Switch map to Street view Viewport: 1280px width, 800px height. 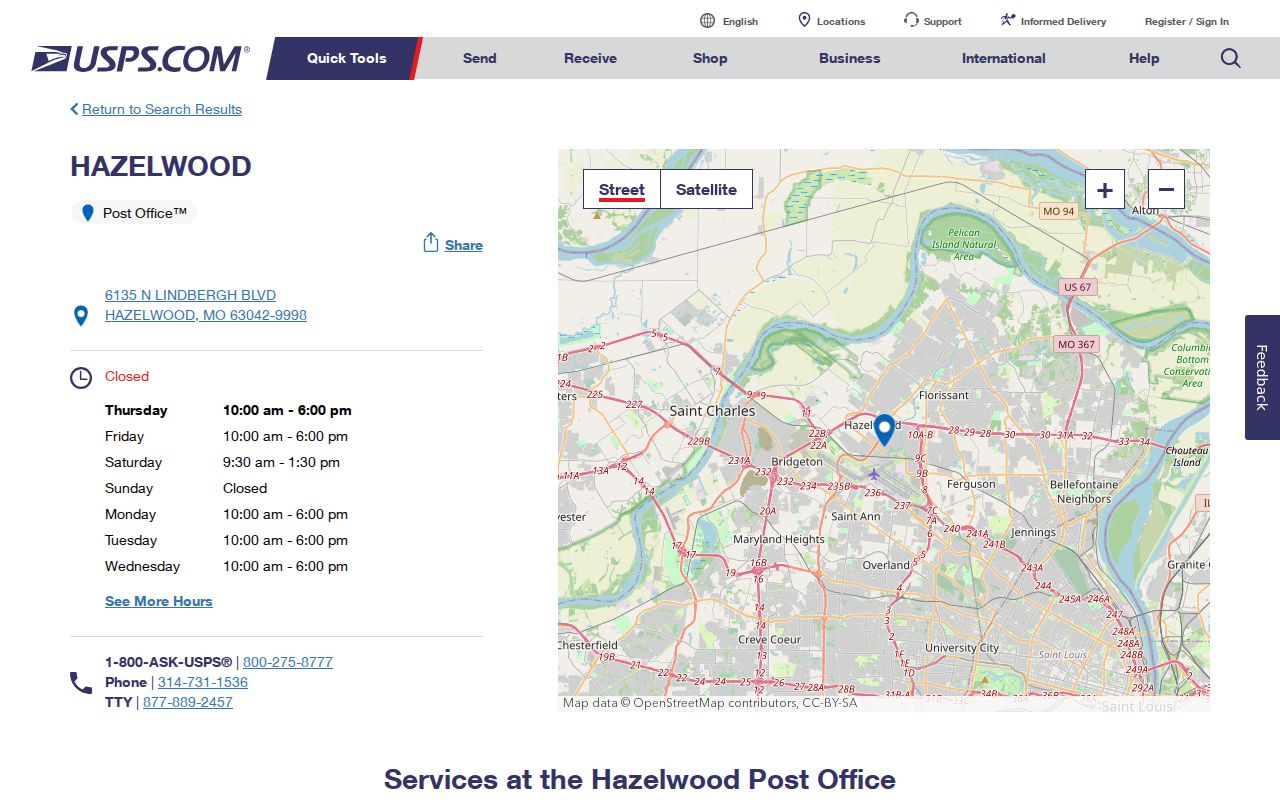622,189
